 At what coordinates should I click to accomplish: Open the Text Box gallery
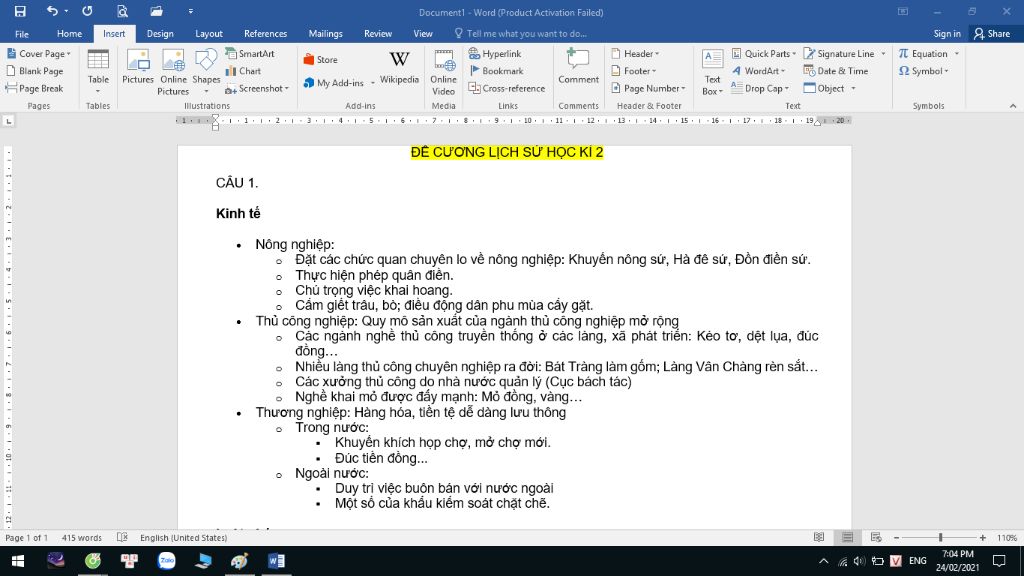712,72
